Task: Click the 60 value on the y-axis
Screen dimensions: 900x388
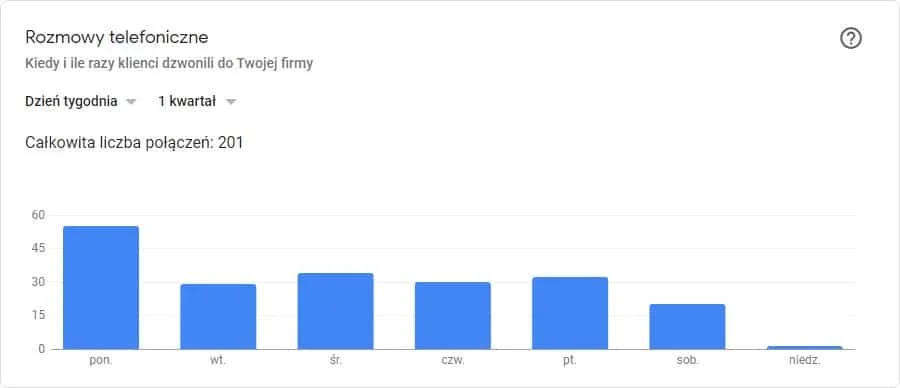Action: click(x=38, y=215)
